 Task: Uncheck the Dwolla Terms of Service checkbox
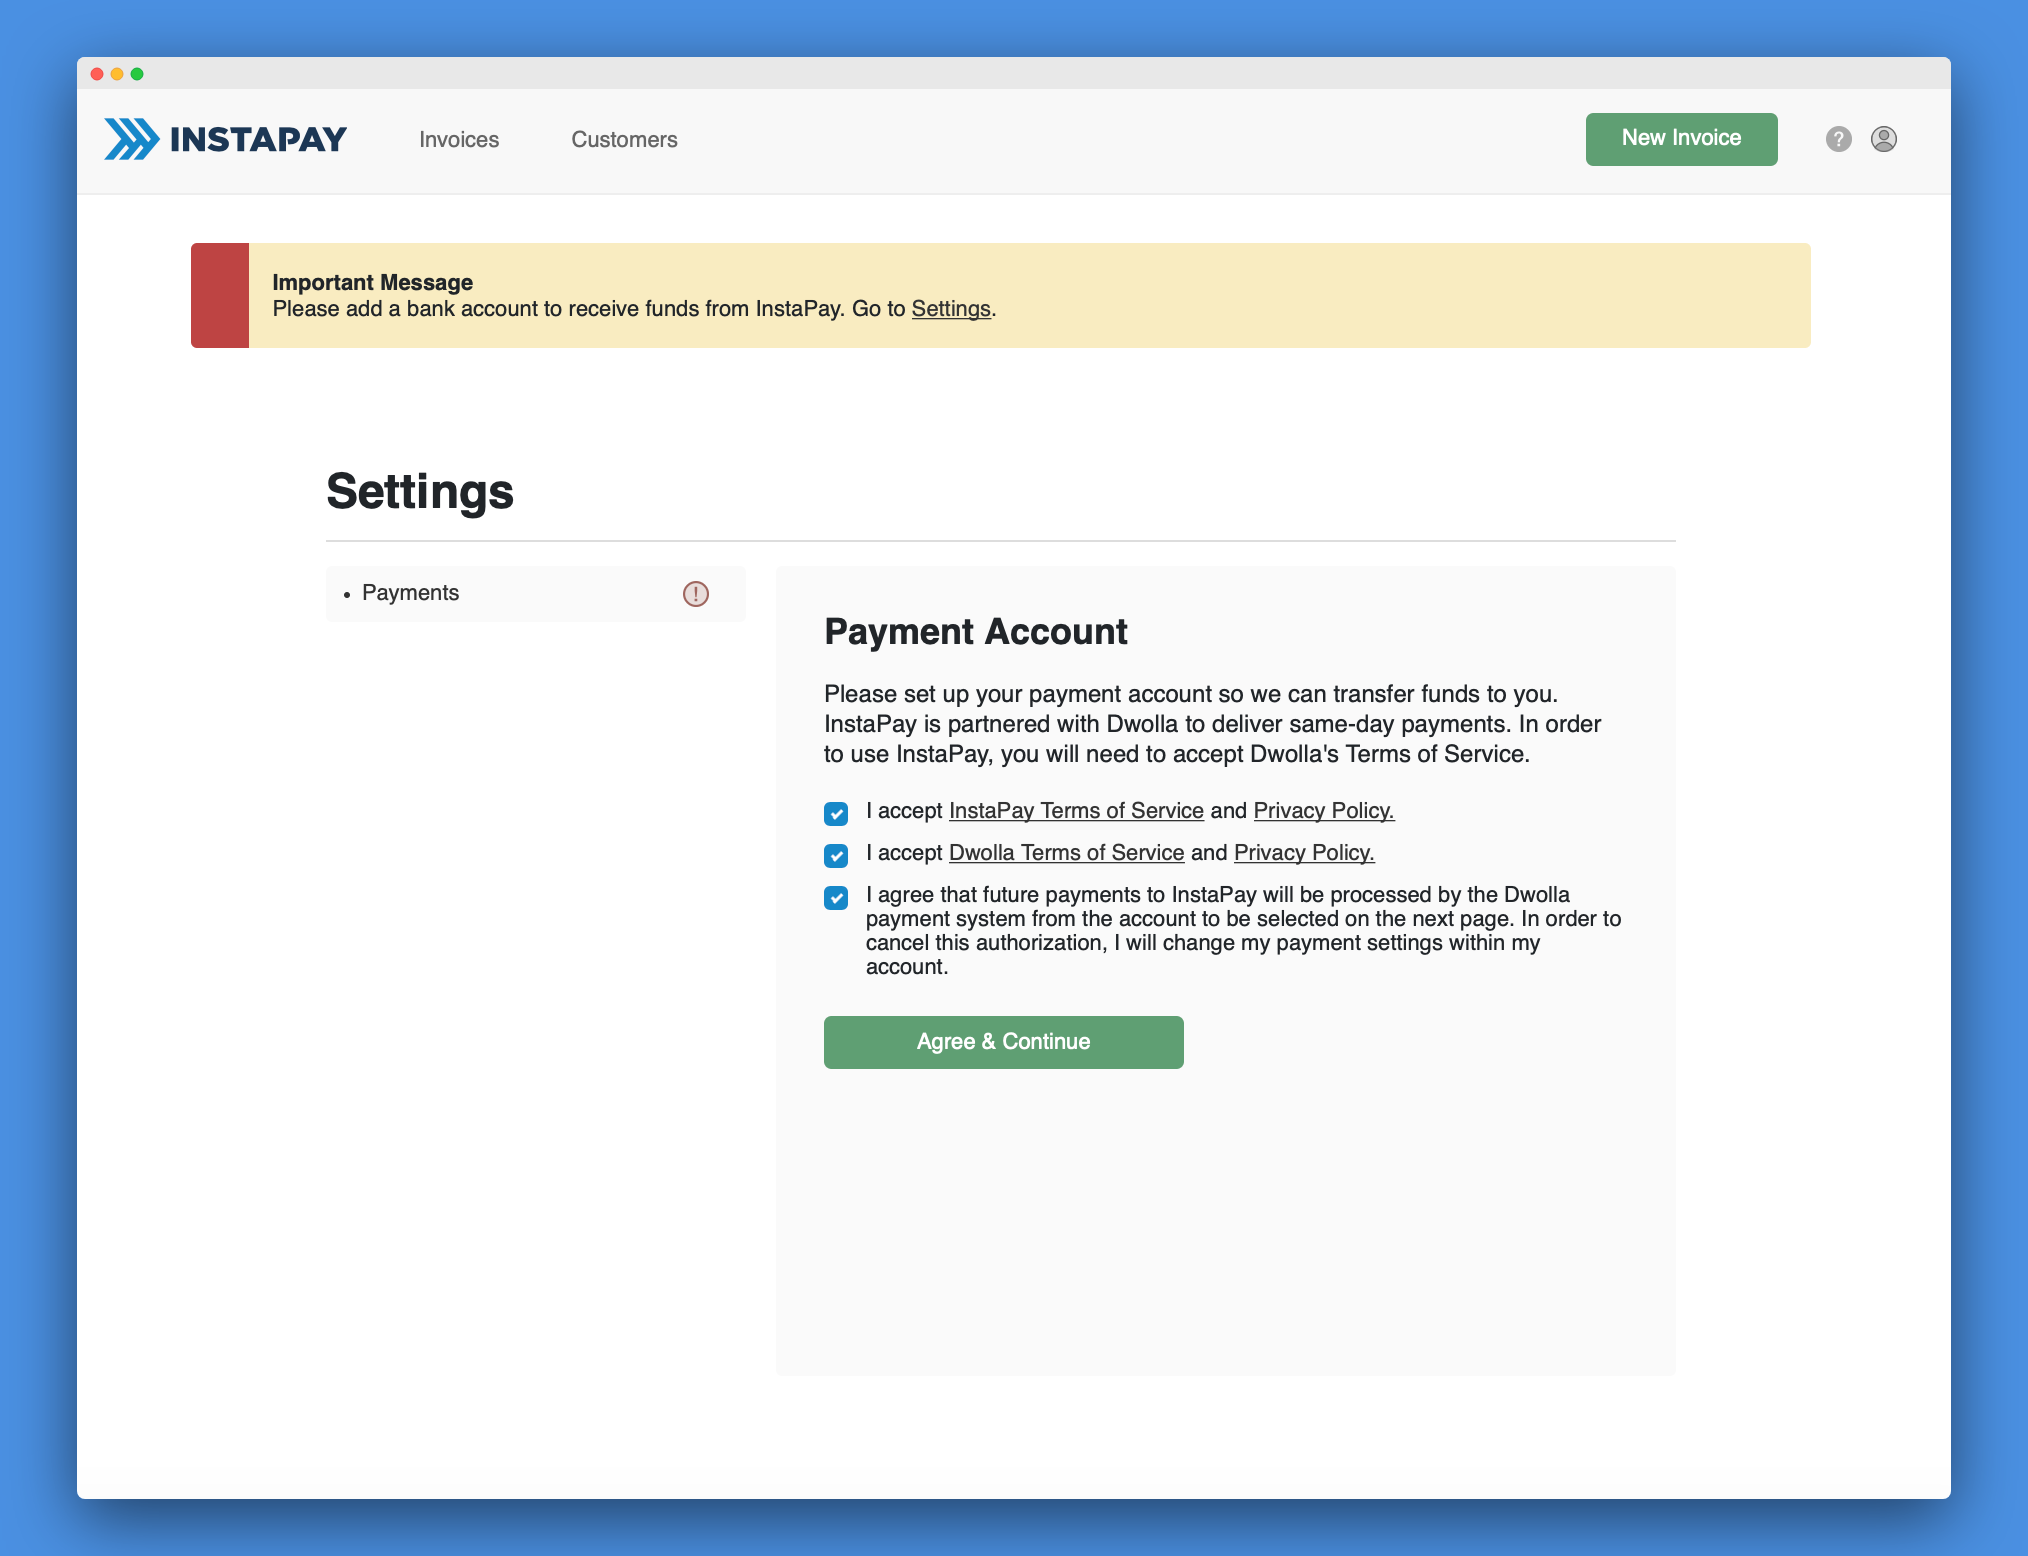836,855
